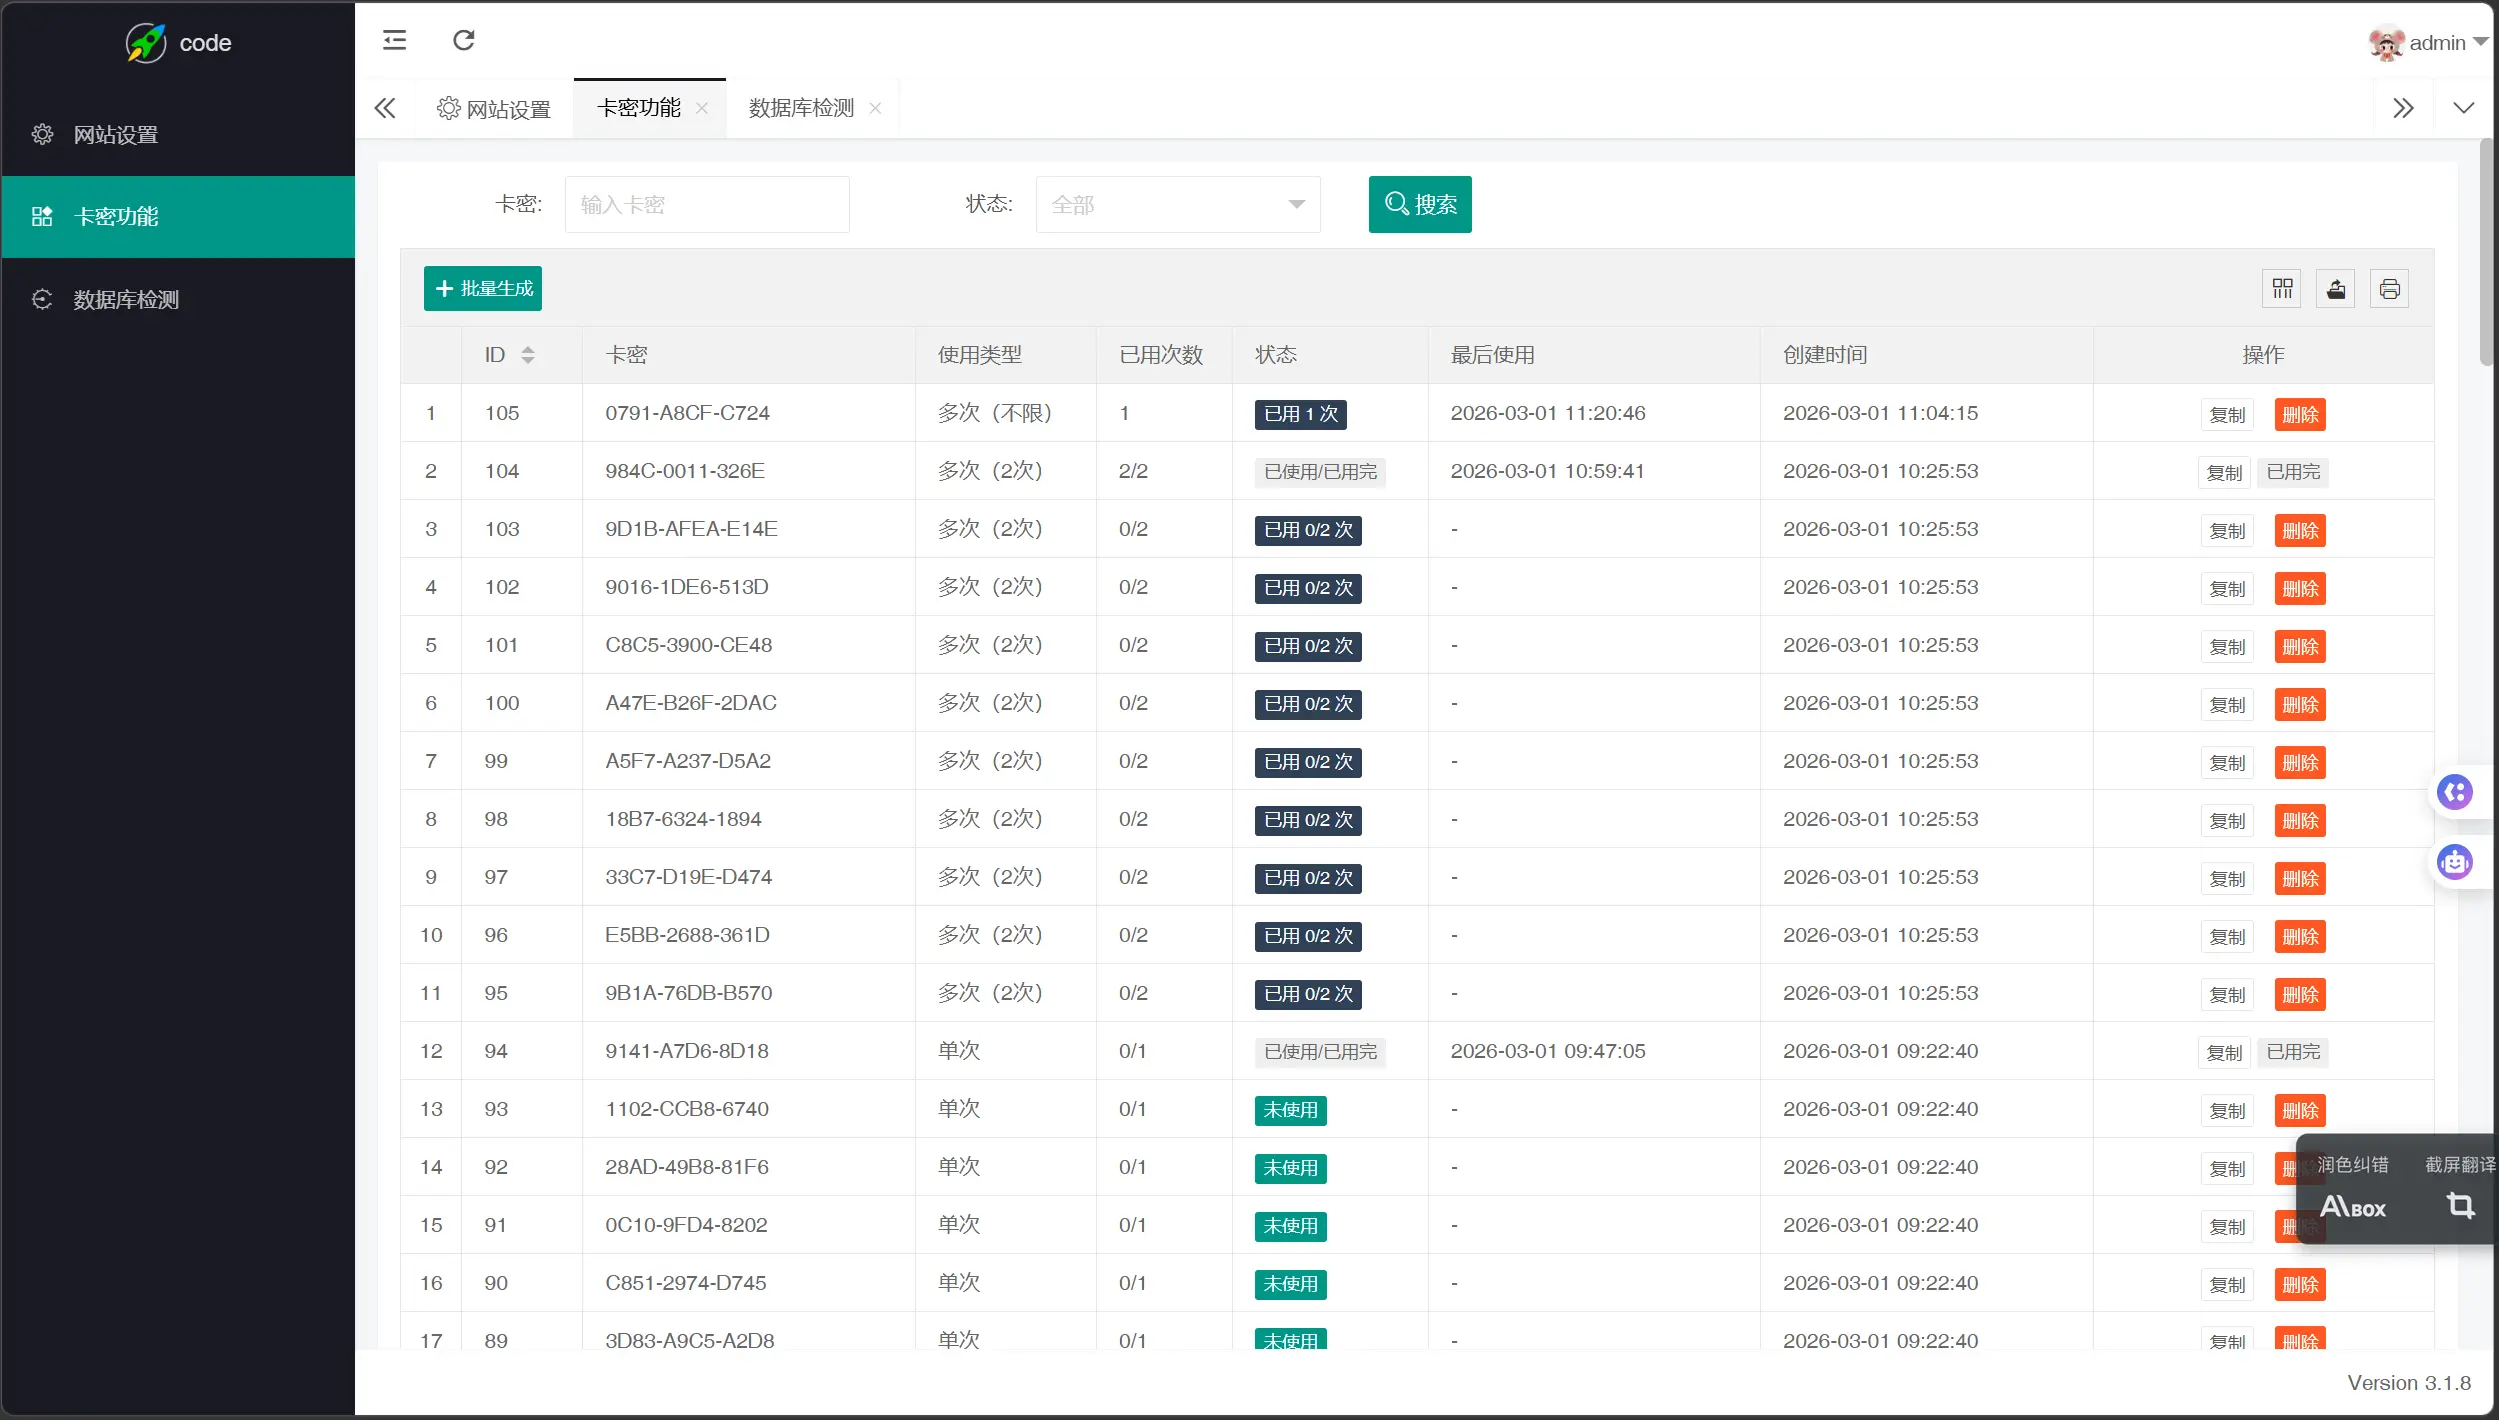Viewport: 2499px width, 1420px height.
Task: Sort table by ID column arrows
Action: pos(528,355)
